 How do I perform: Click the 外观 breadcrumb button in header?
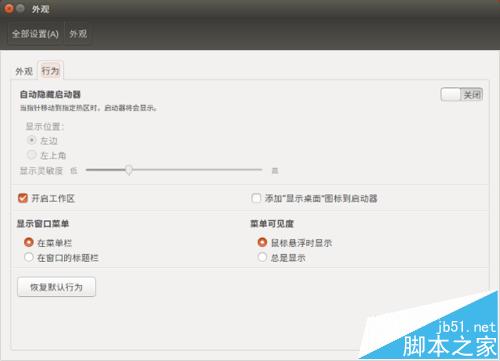click(x=78, y=34)
